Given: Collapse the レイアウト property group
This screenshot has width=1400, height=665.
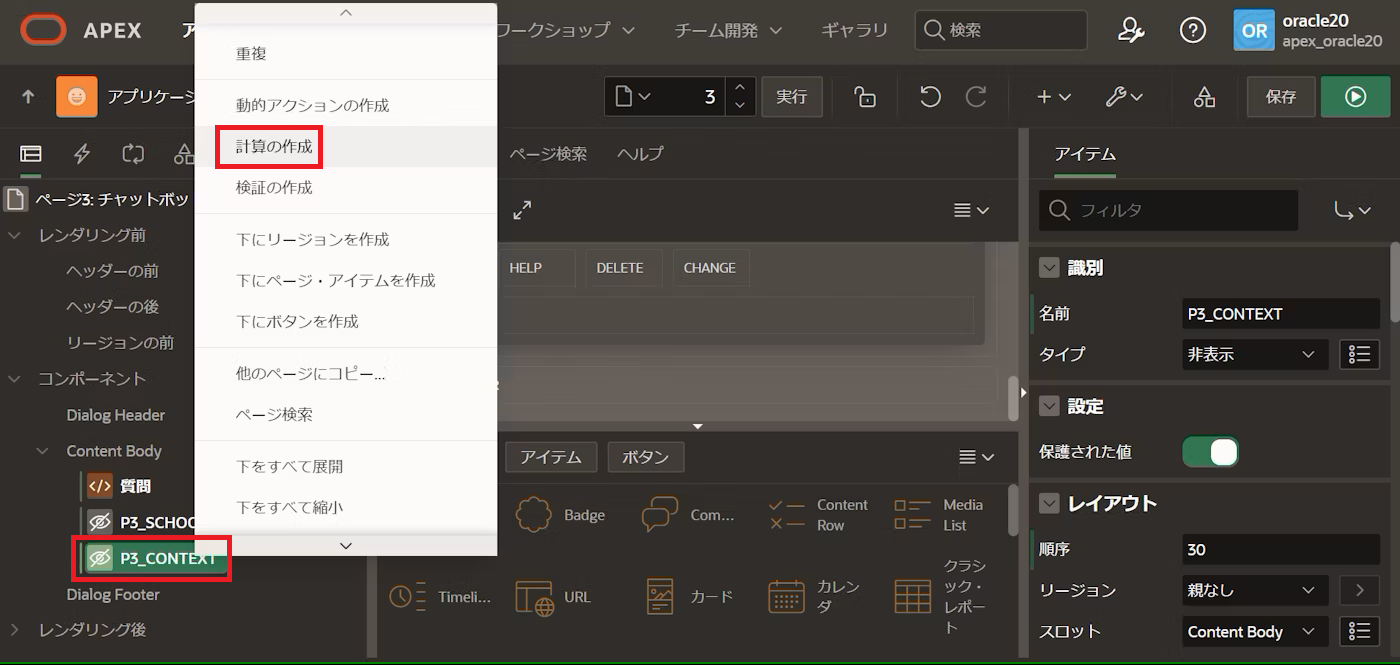Looking at the screenshot, I should pos(1049,503).
